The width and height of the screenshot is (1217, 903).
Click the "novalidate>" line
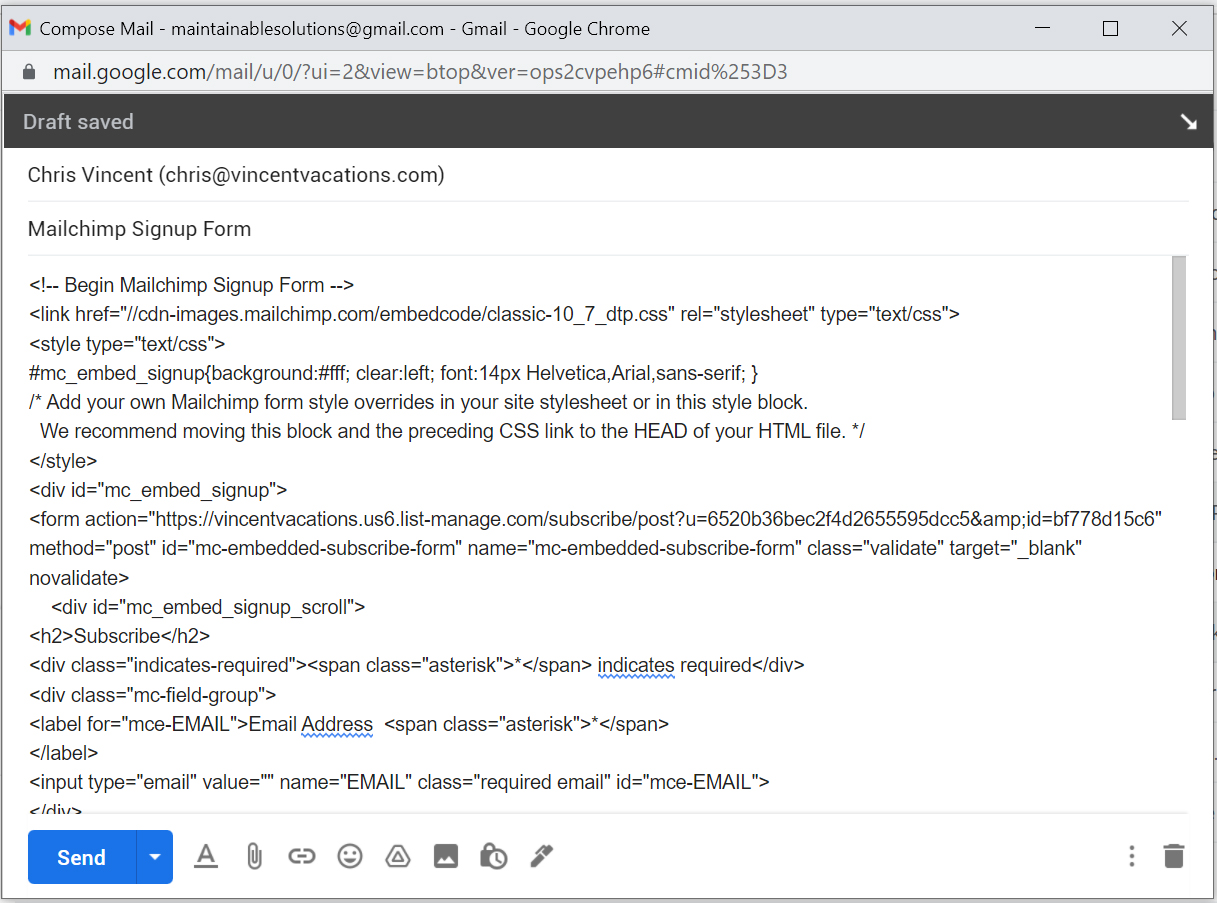click(x=79, y=578)
